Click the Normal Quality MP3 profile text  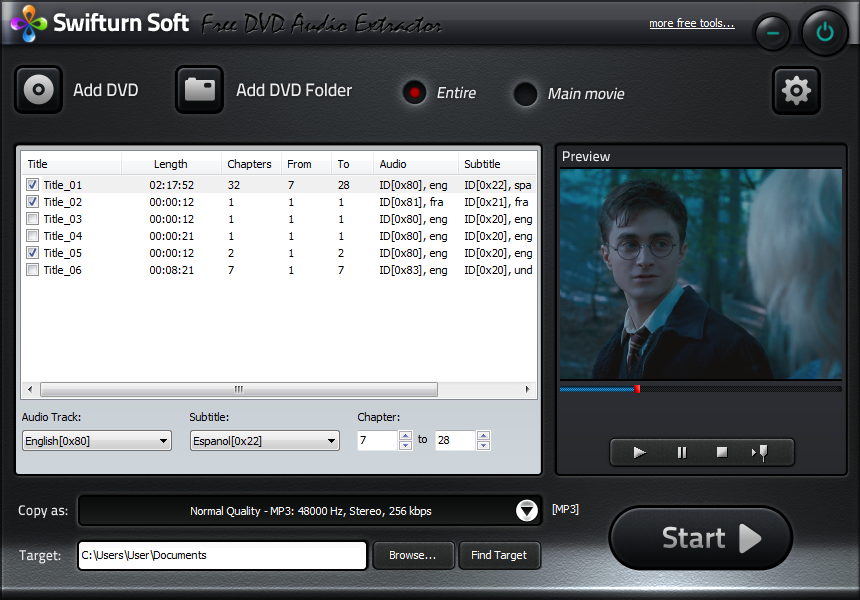[310, 511]
